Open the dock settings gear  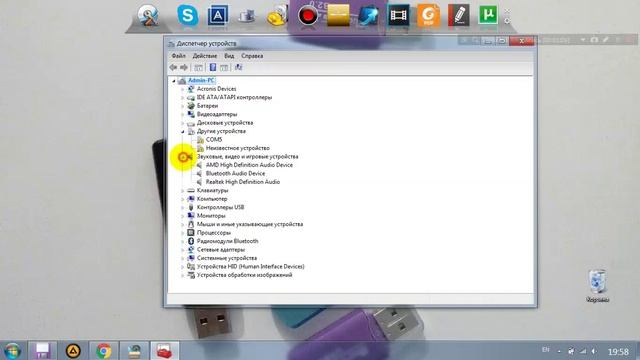[x=507, y=20]
